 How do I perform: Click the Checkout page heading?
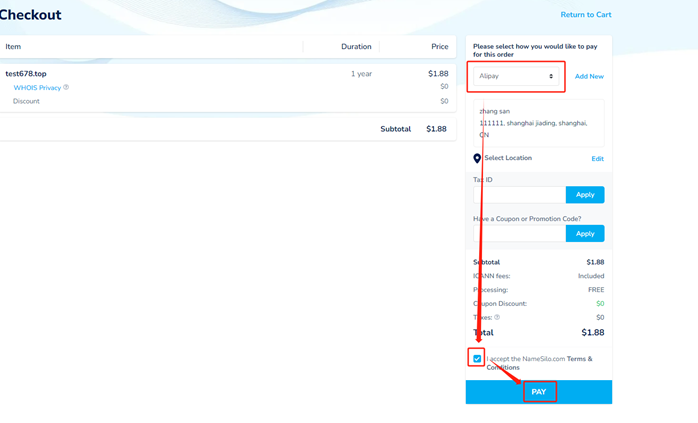[30, 15]
